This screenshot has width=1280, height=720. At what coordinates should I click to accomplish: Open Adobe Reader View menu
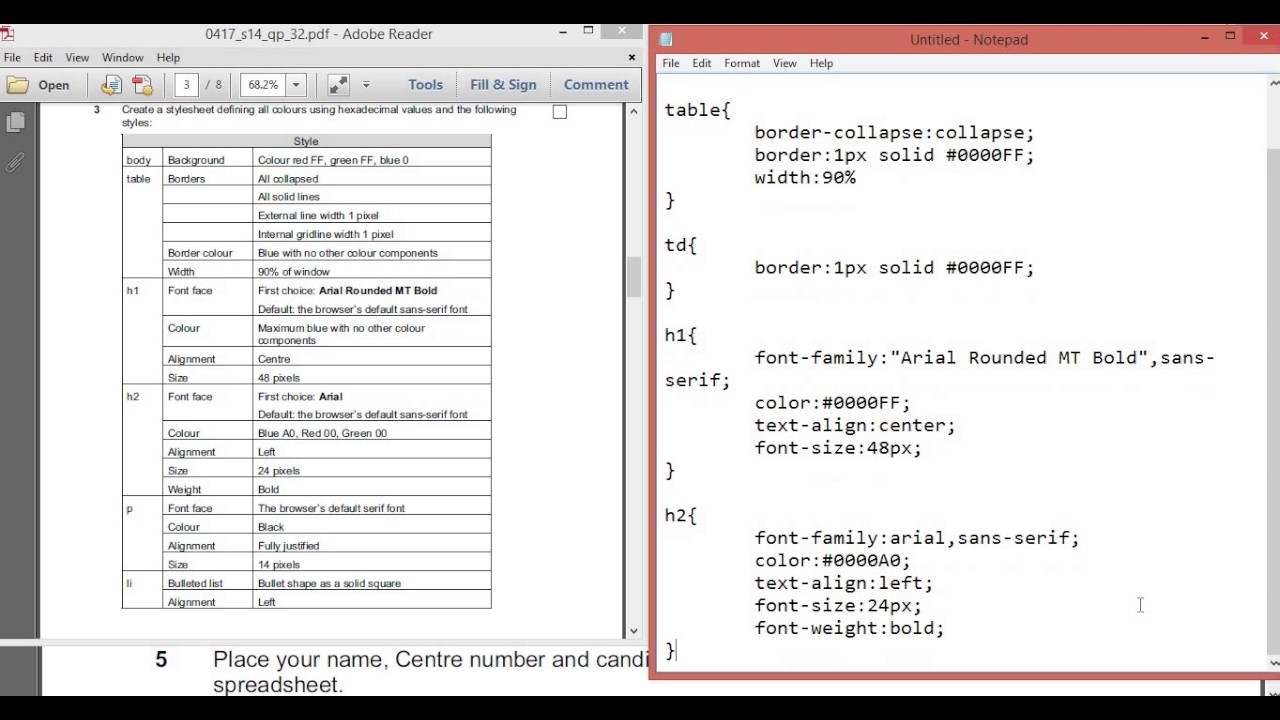(77, 58)
